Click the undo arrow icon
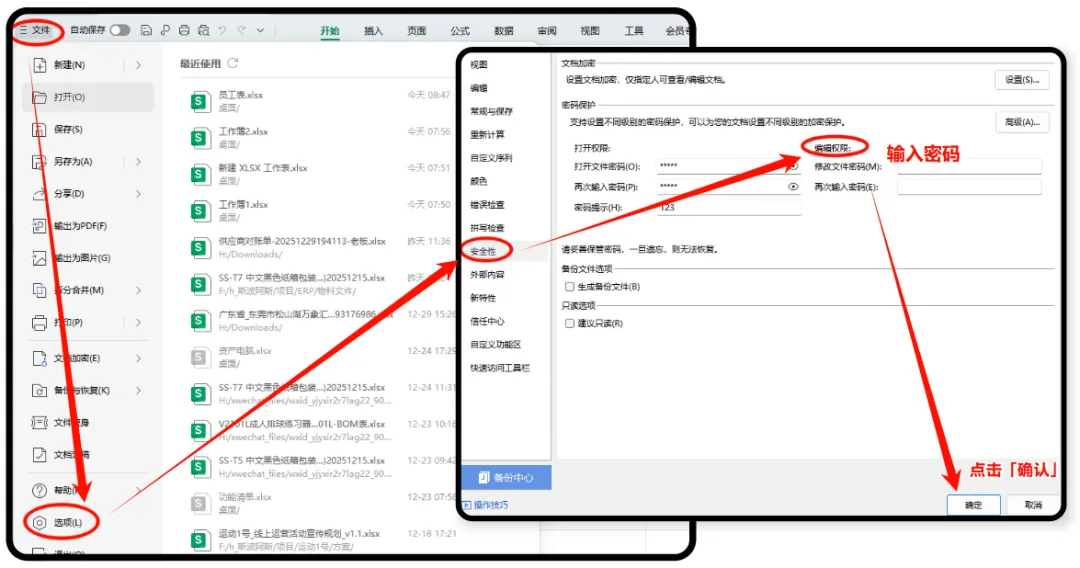The height and width of the screenshot is (568, 1080). point(222,30)
